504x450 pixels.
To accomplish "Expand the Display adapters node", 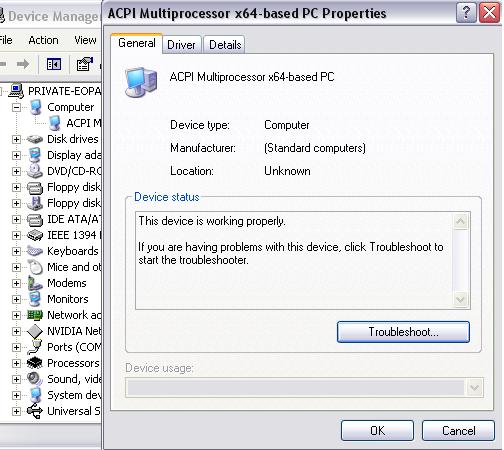I will pyautogui.click(x=16, y=155).
